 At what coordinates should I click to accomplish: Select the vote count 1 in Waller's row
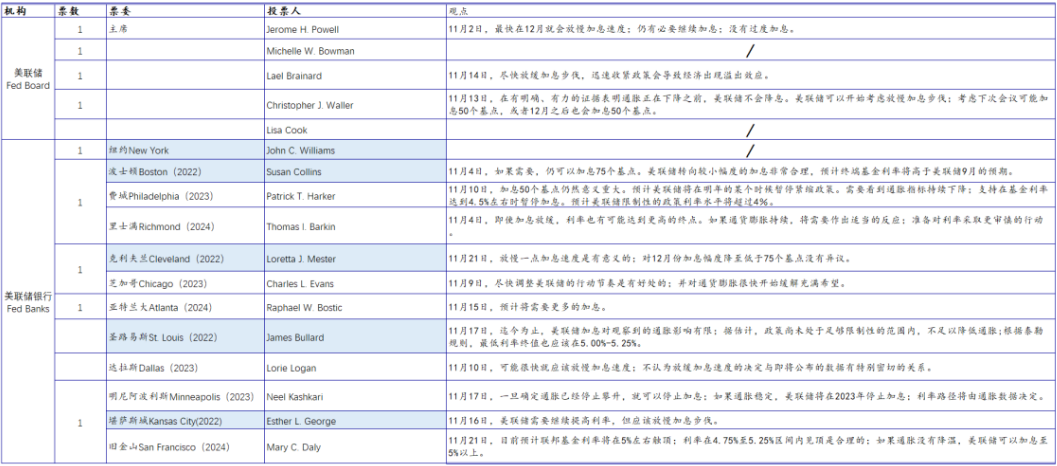tap(80, 105)
